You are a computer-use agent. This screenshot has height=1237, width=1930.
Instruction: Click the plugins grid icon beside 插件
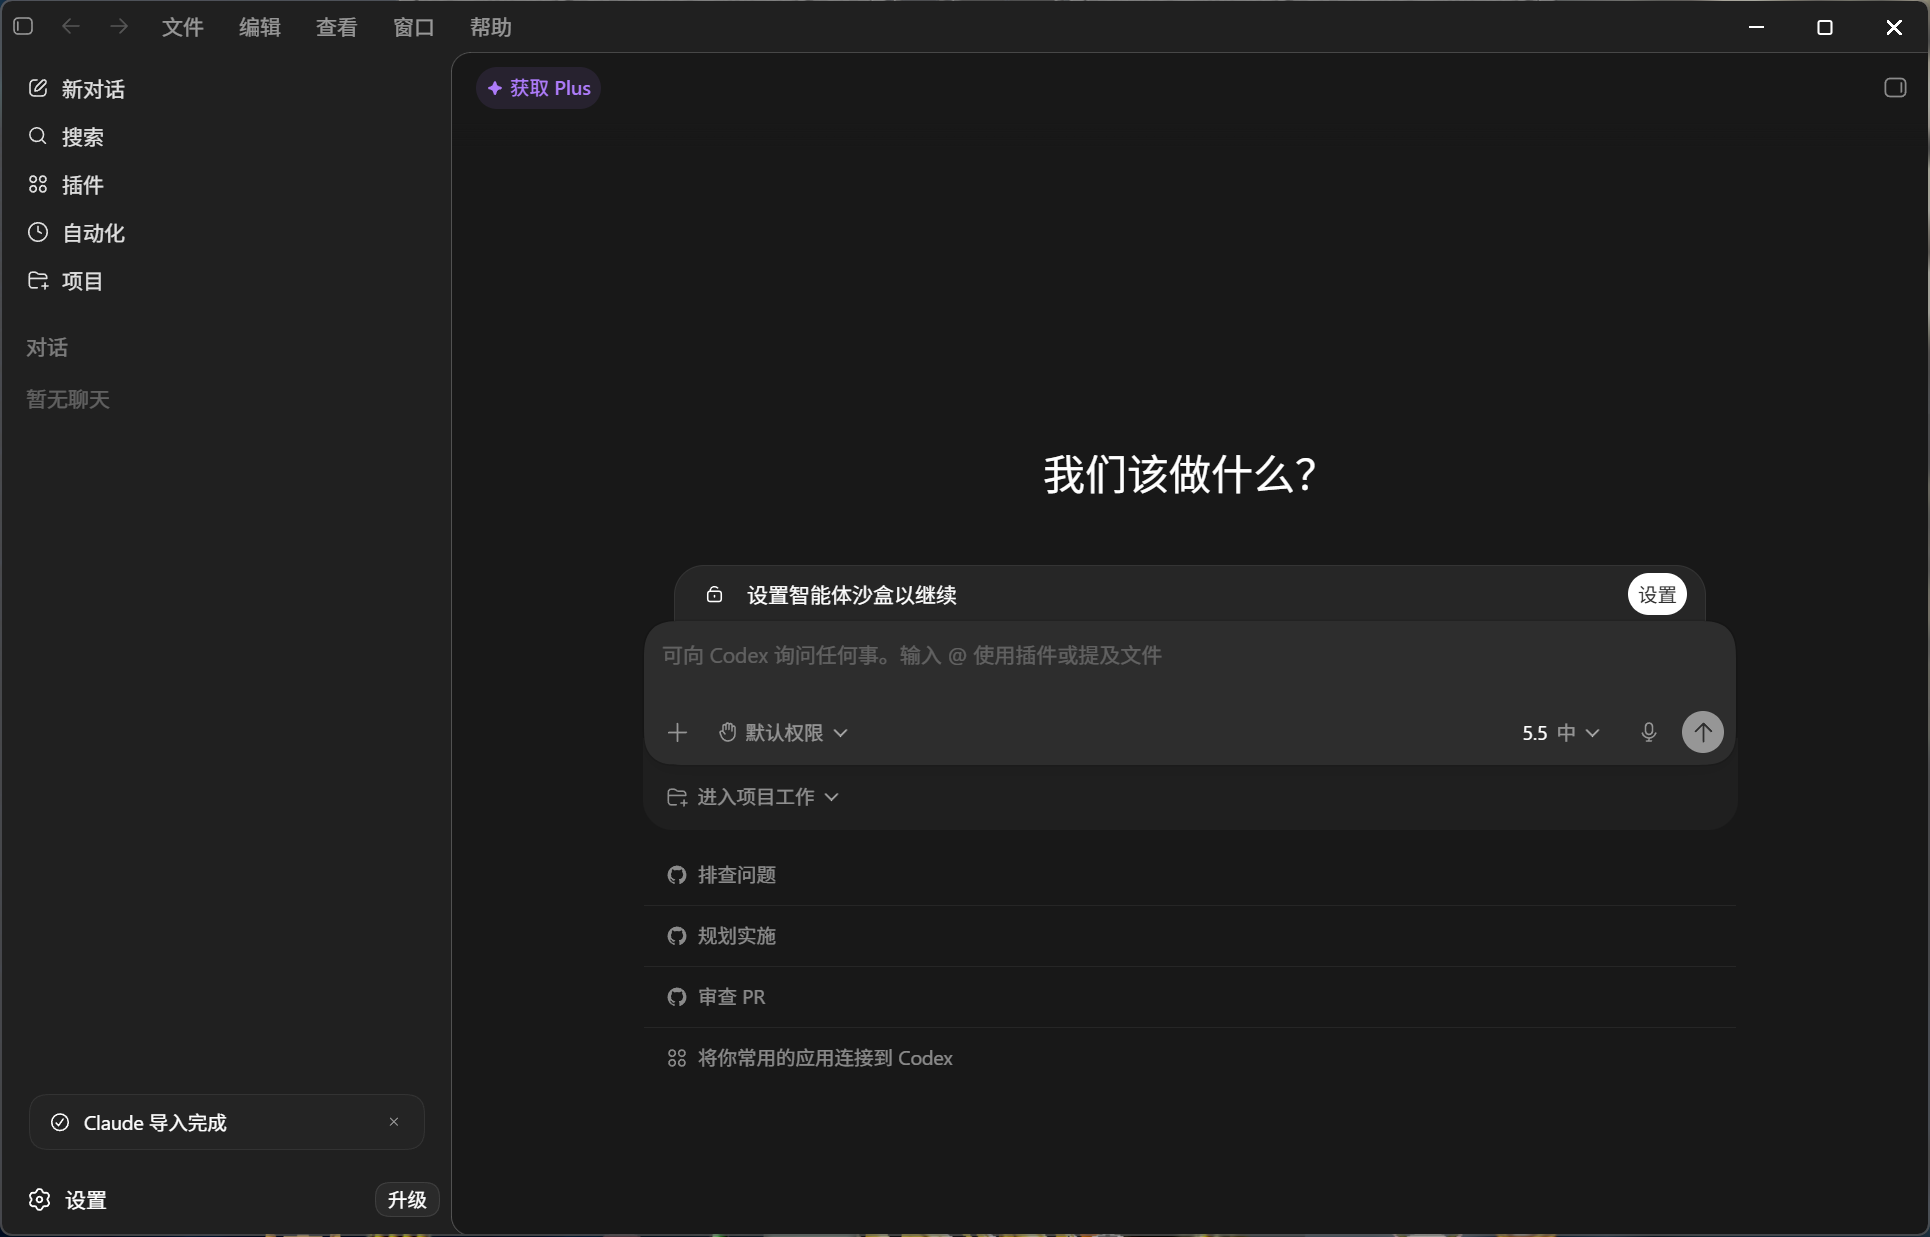(38, 184)
